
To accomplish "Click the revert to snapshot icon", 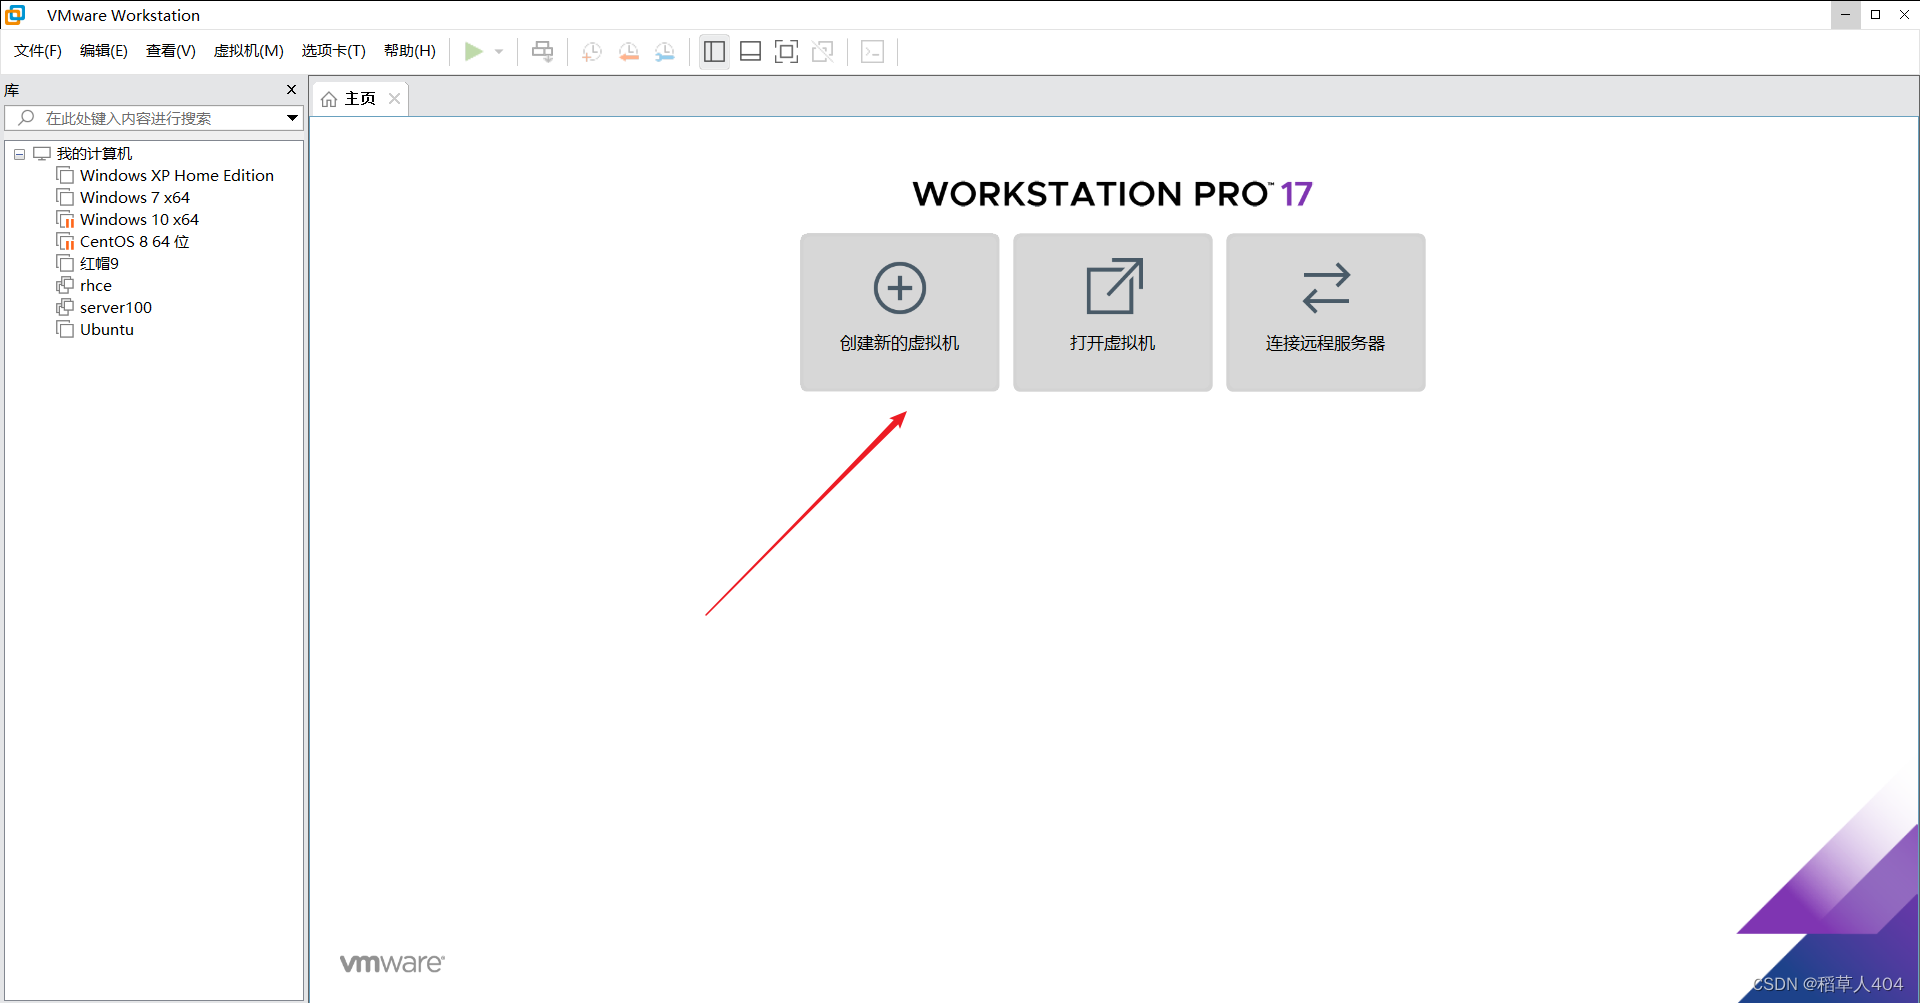I will coord(628,52).
